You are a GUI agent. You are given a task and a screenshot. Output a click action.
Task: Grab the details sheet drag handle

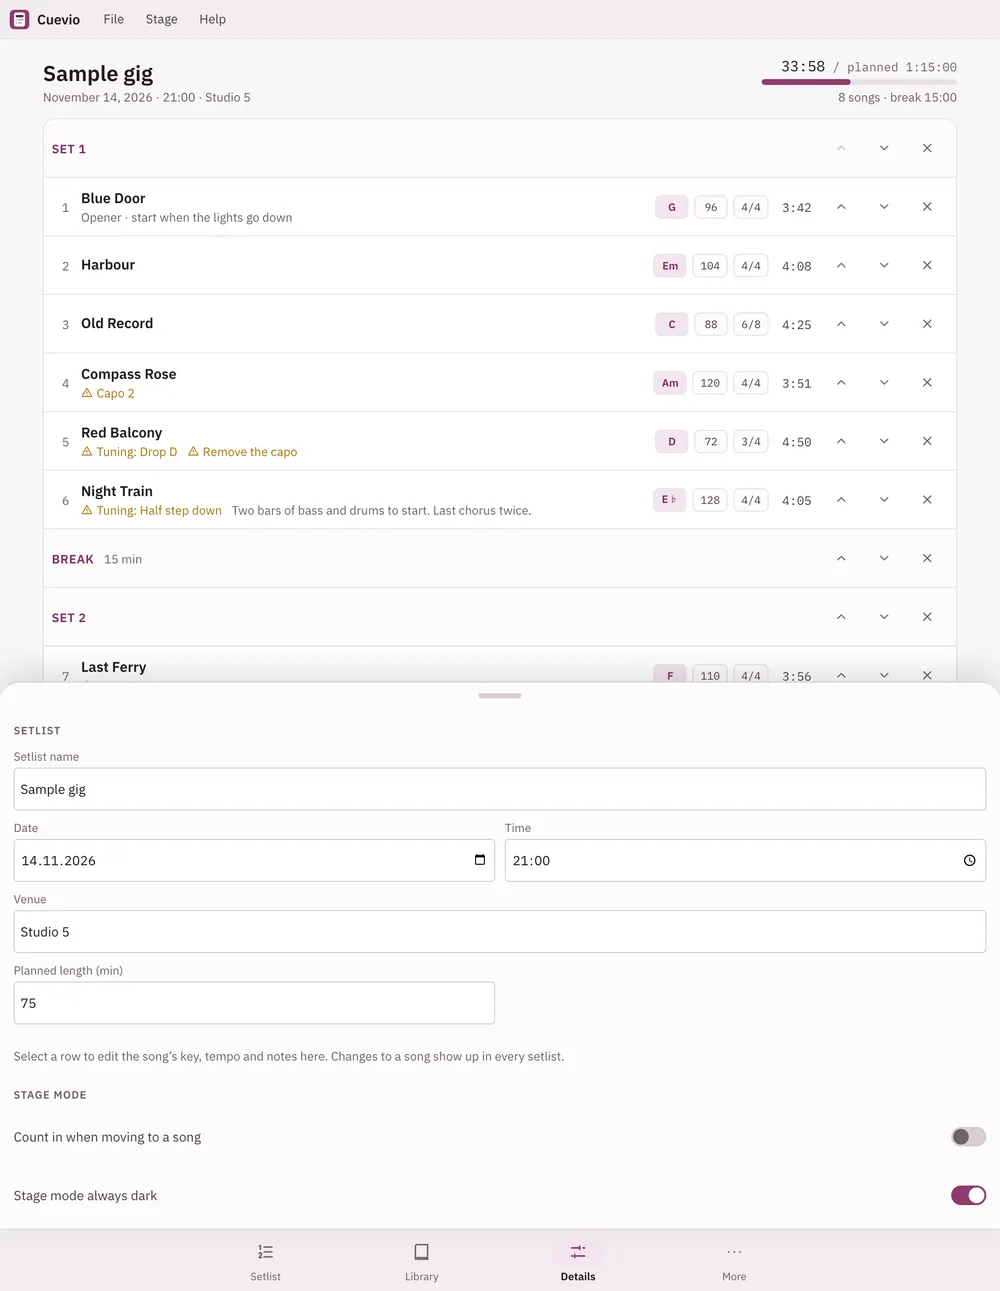point(500,695)
